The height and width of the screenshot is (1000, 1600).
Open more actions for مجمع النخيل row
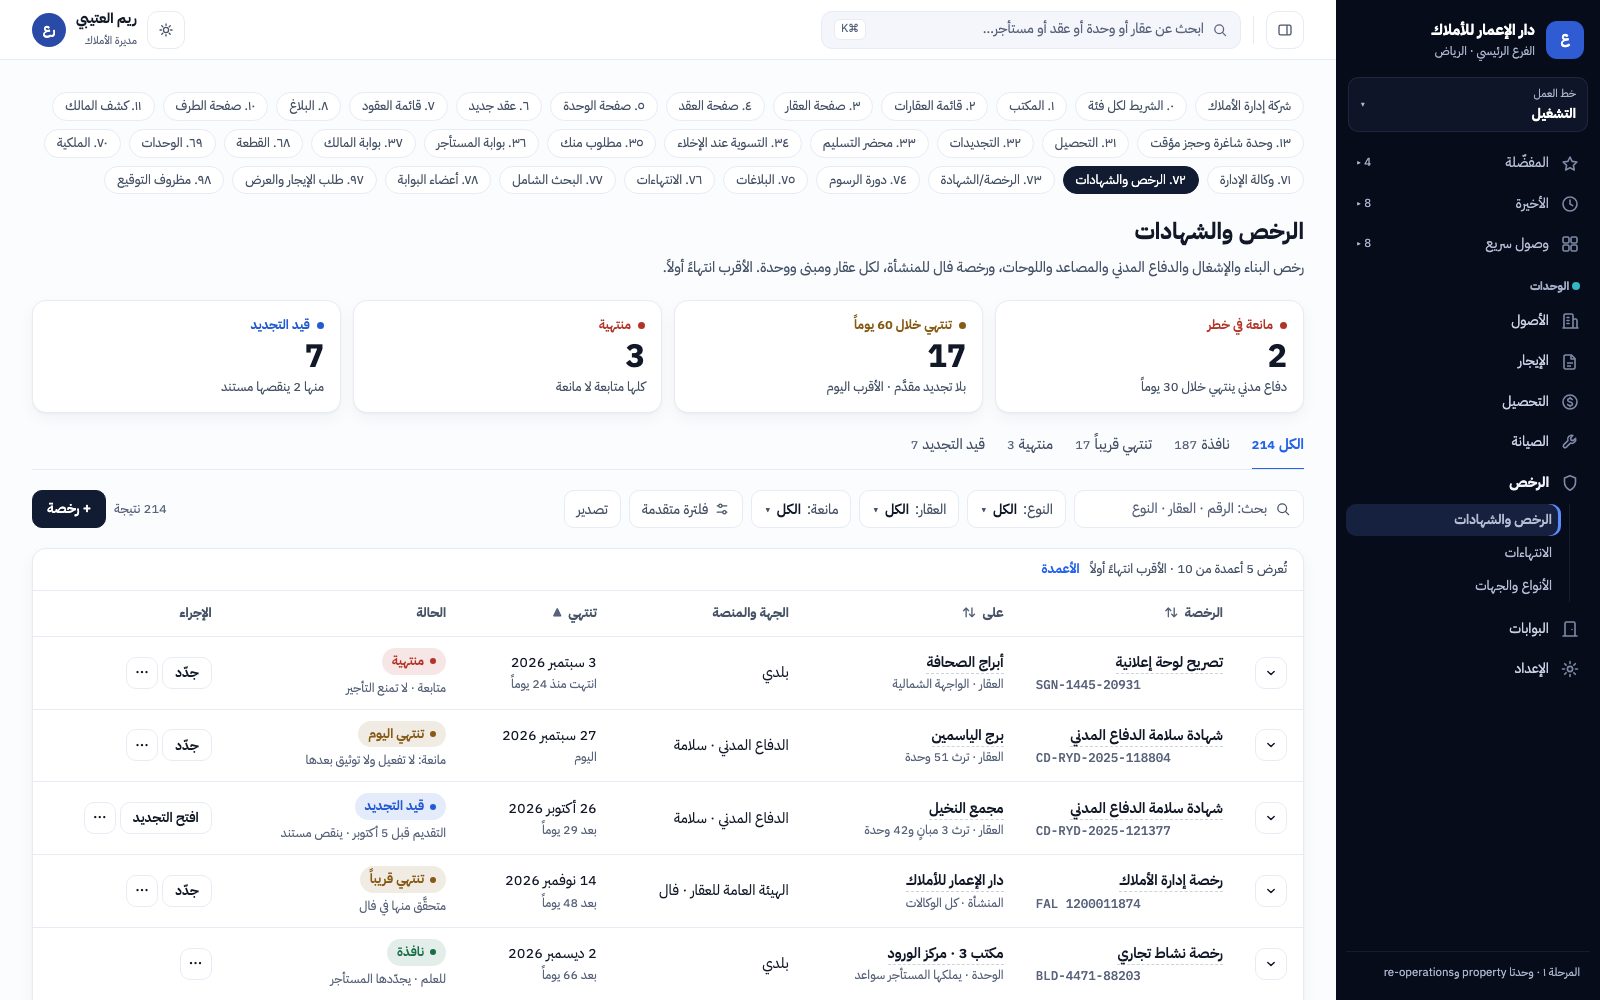[x=100, y=817]
